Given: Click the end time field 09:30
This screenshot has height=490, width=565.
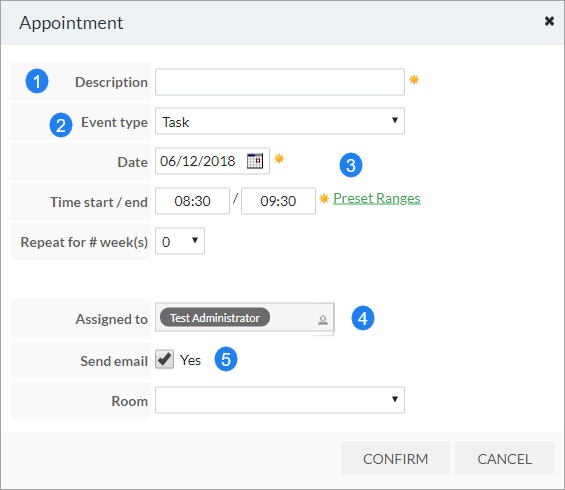Looking at the screenshot, I should click(x=278, y=201).
